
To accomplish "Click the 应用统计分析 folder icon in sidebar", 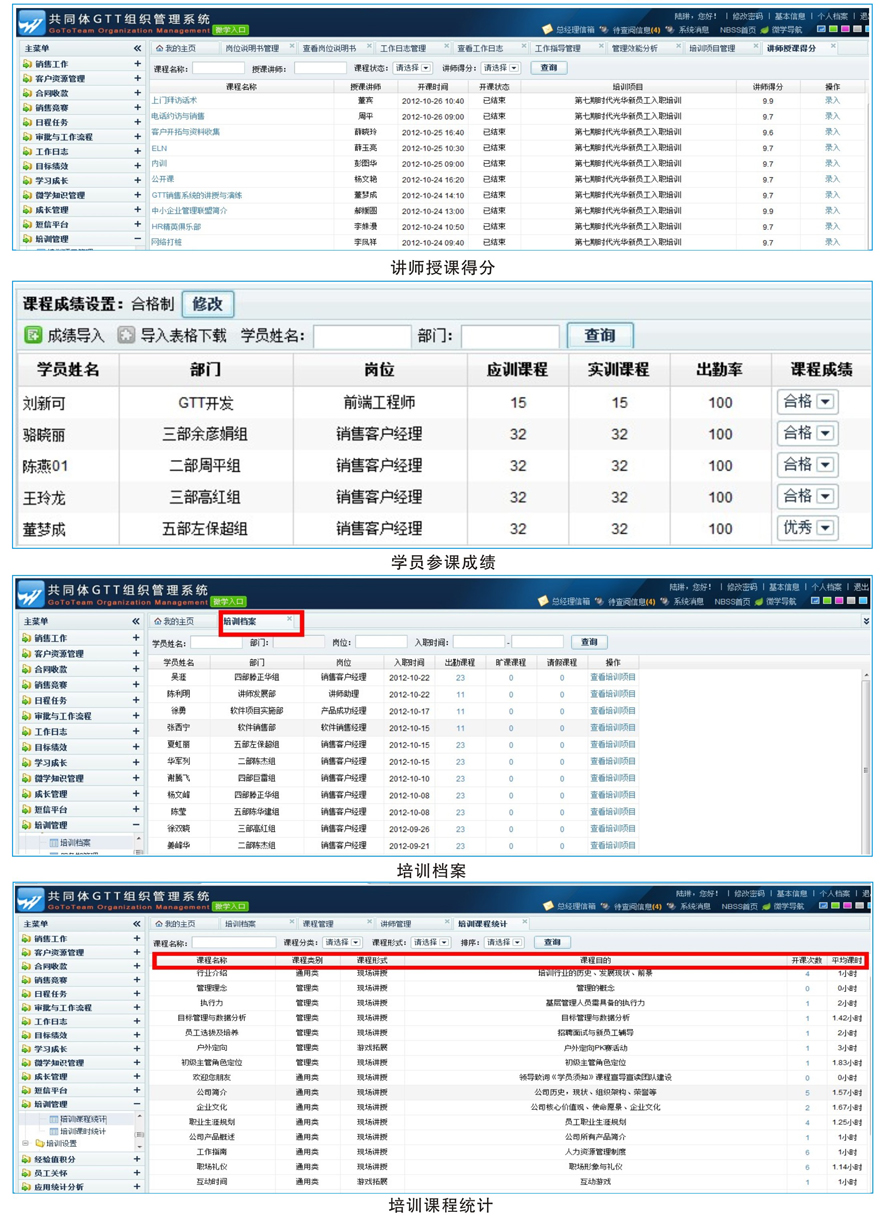I will point(26,1187).
